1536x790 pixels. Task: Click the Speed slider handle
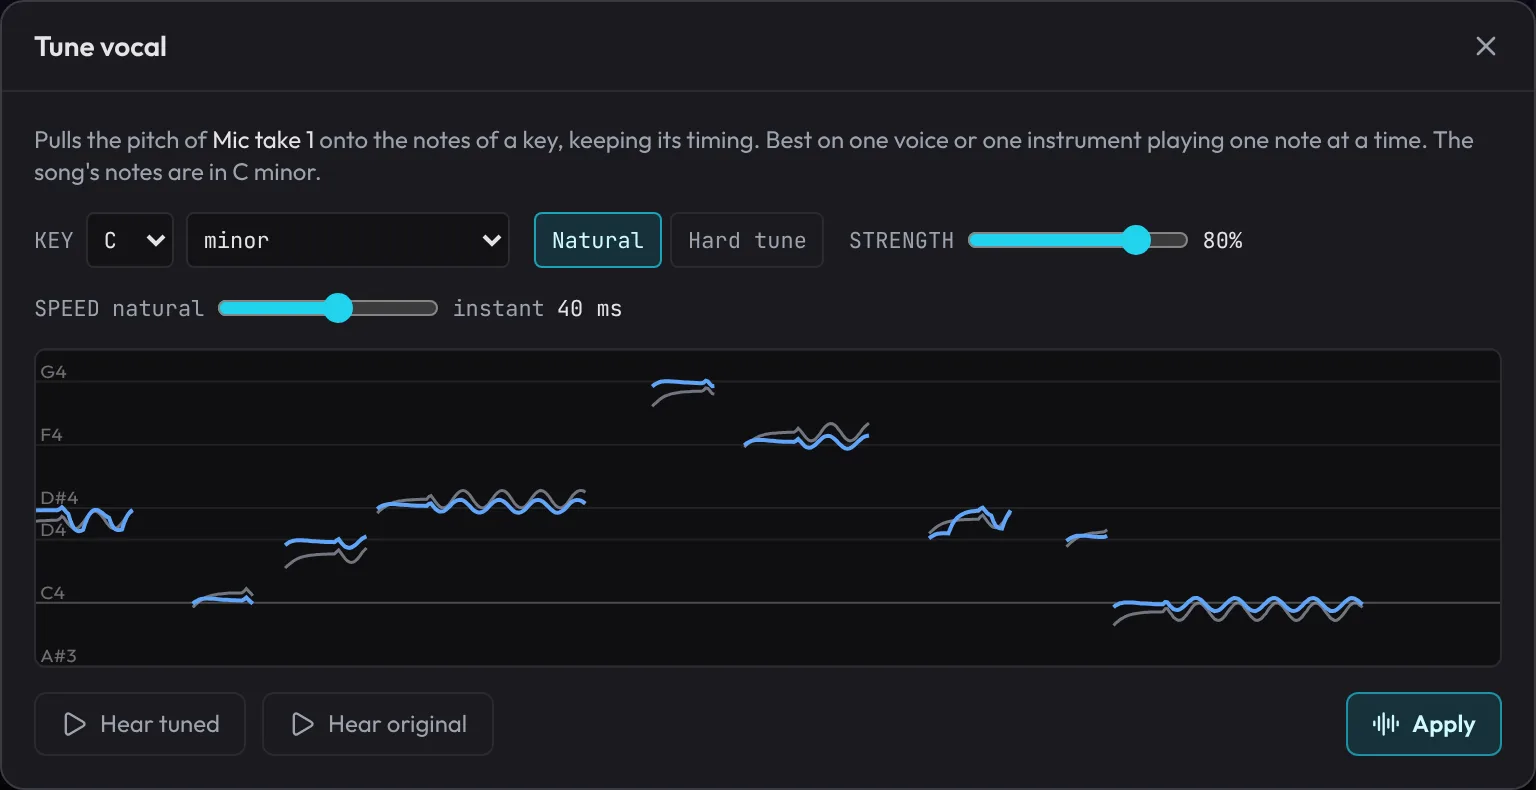tap(339, 308)
